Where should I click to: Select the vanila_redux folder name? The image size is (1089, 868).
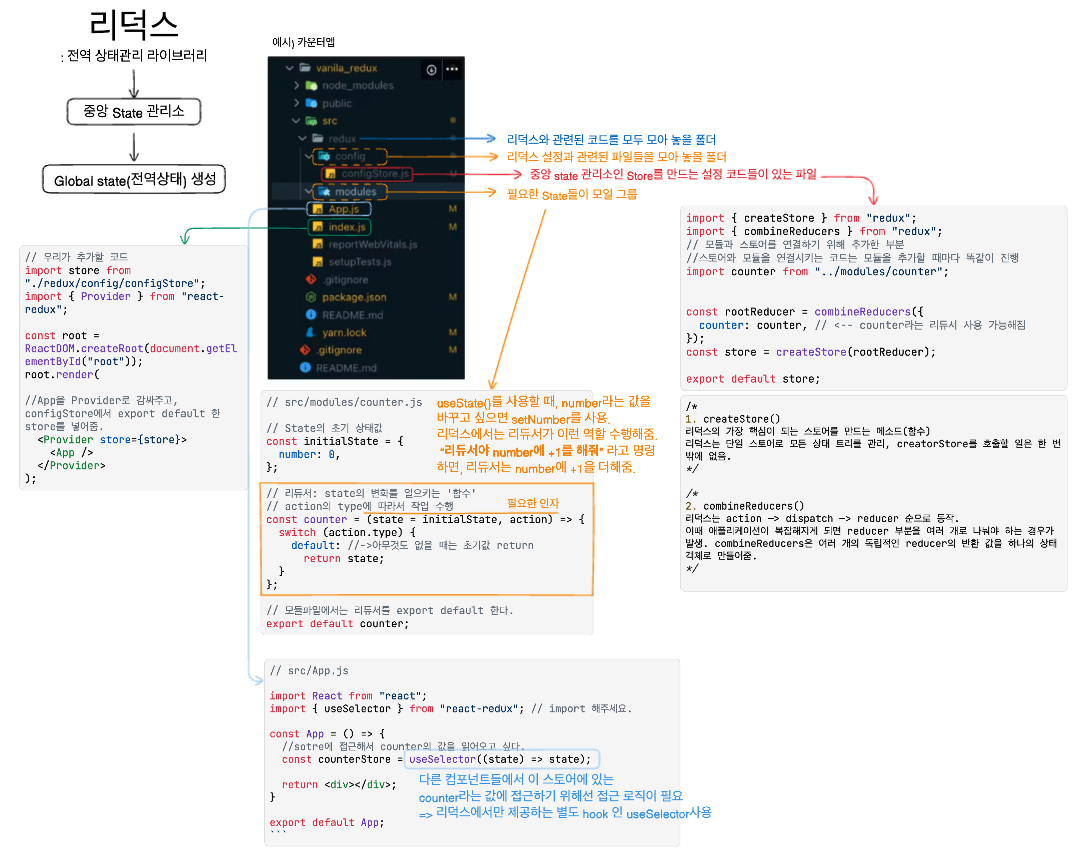coord(347,68)
